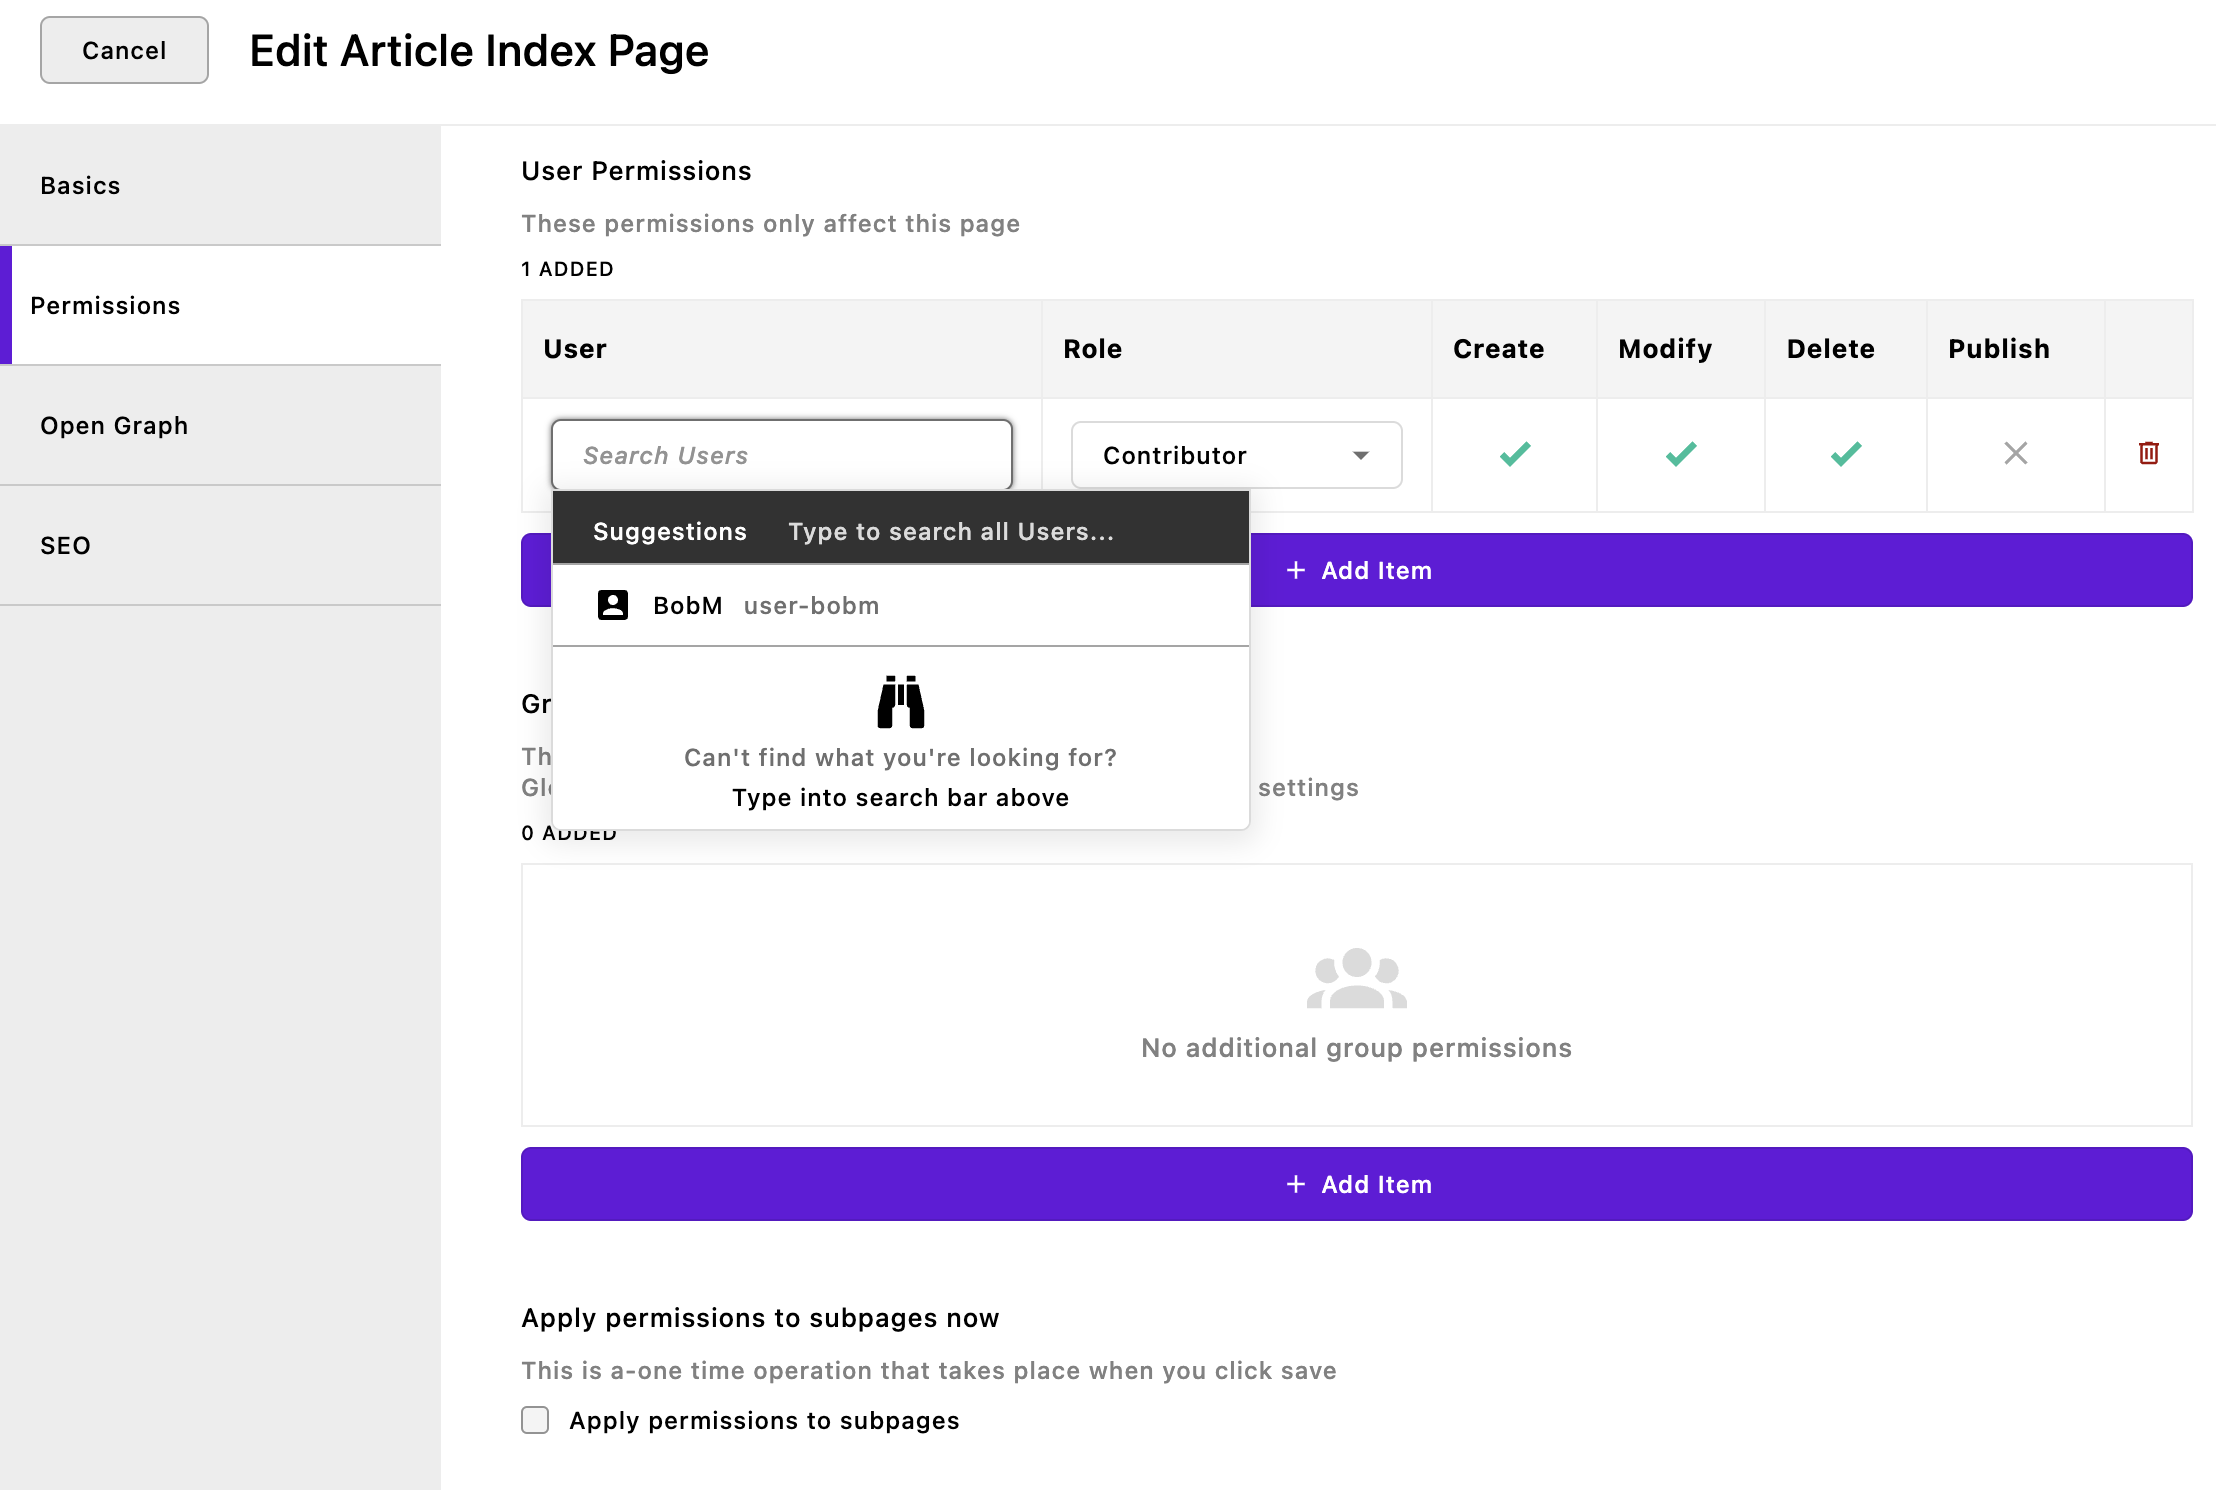Click the BobM user avatar icon

(612, 605)
